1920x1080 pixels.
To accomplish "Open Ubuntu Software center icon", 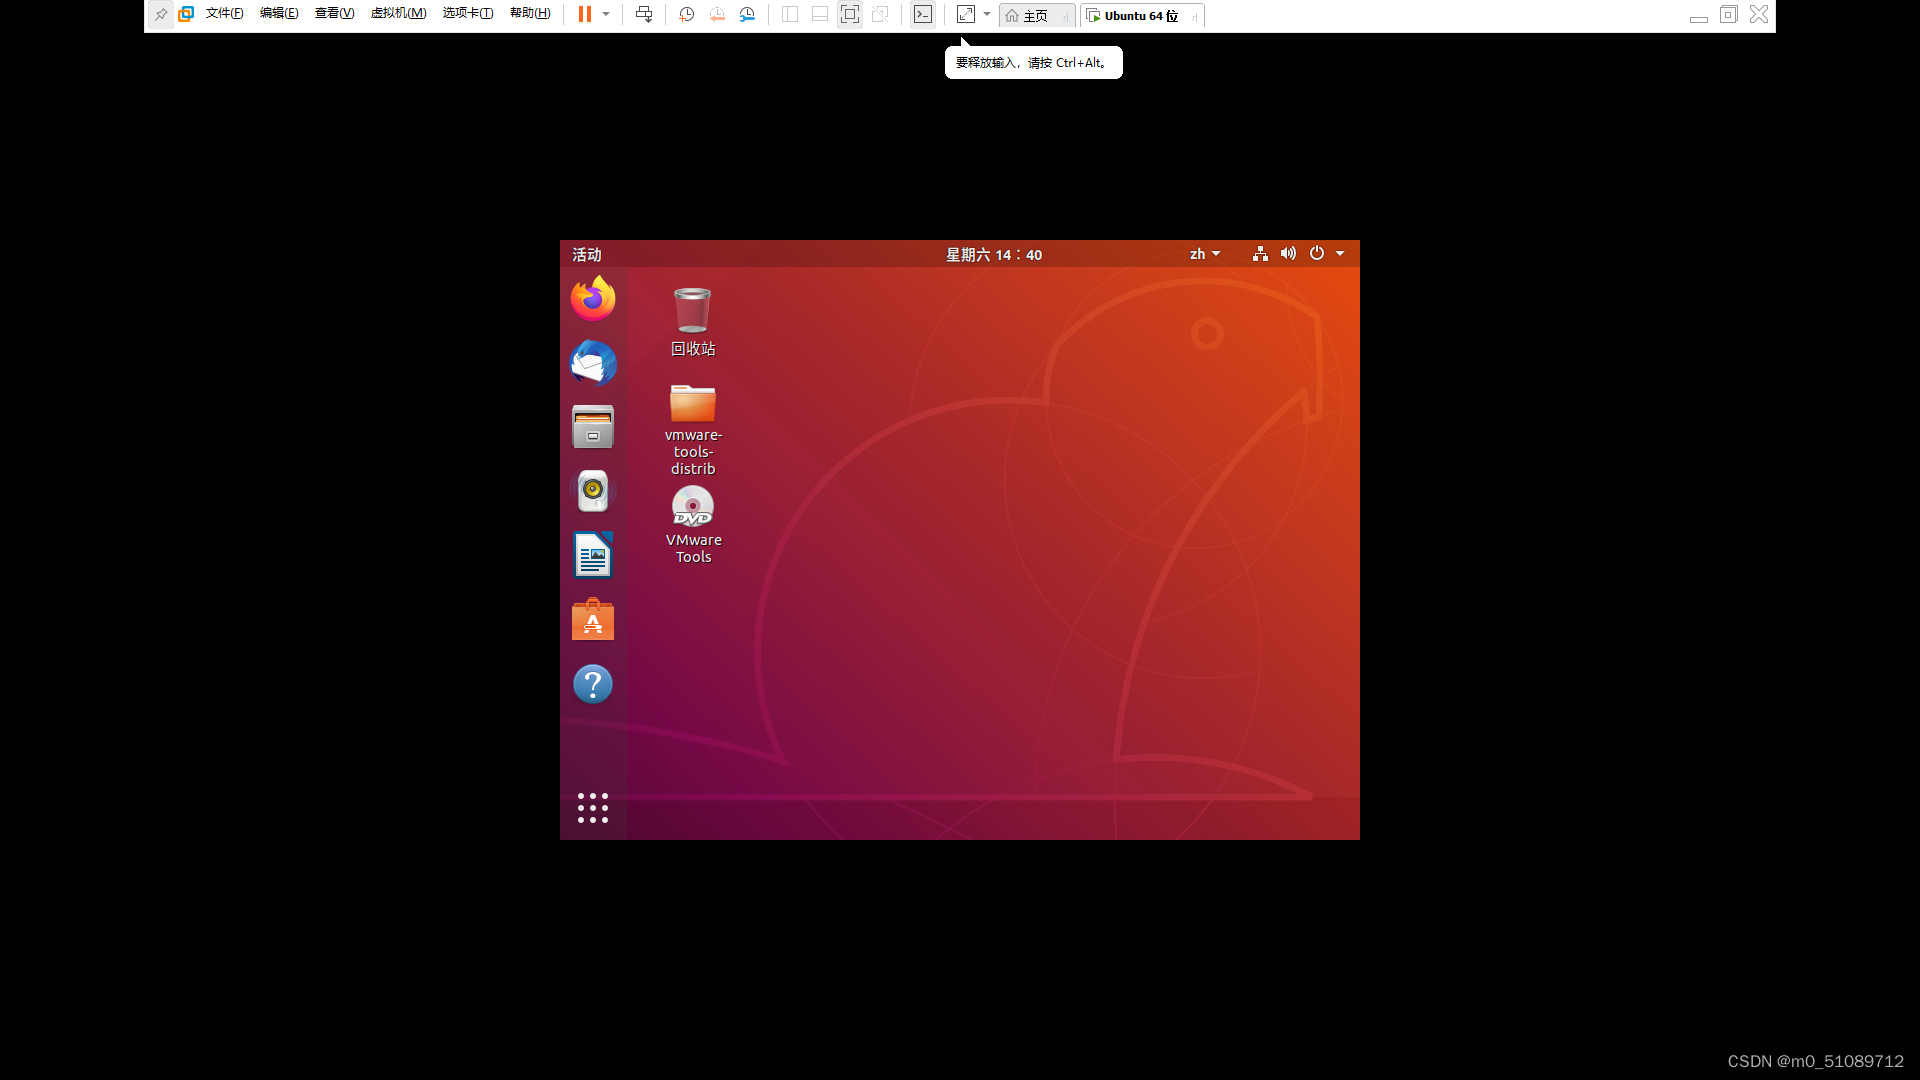I will pos(593,620).
